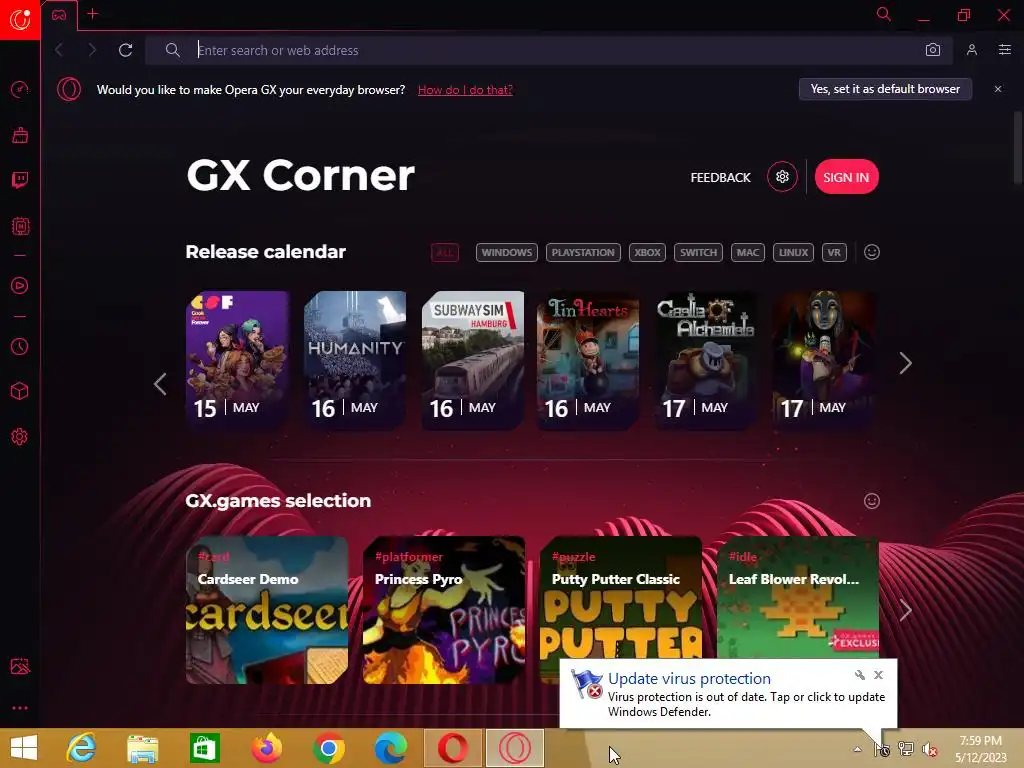
Task: Open the Windows Start button
Action: pos(24,748)
